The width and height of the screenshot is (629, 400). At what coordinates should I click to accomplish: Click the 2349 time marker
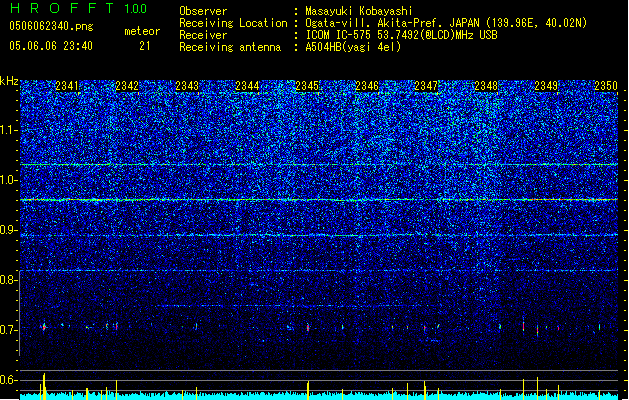pyautogui.click(x=546, y=86)
